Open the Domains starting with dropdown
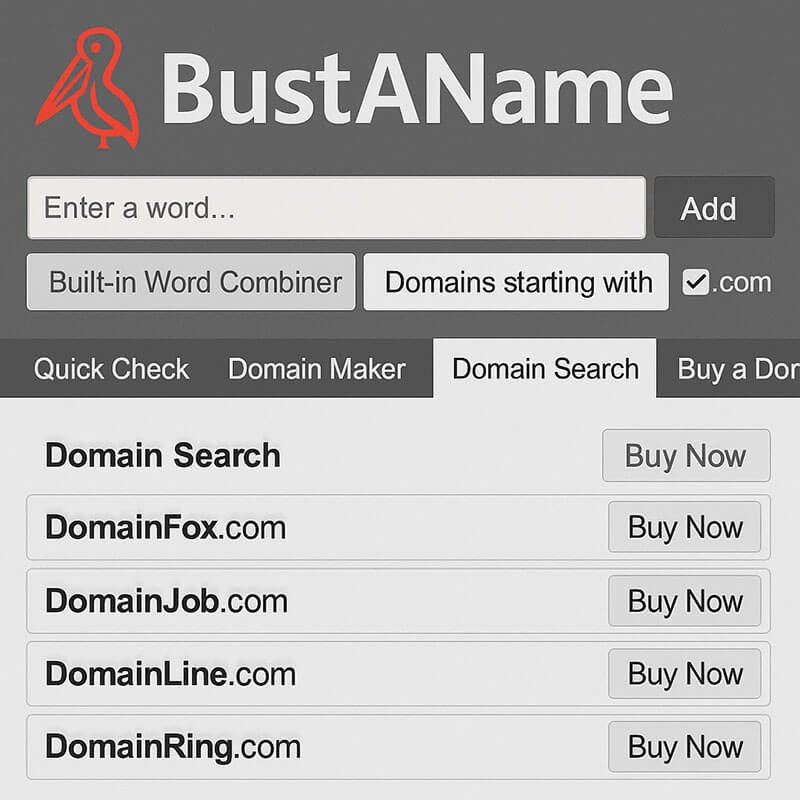Screen dimensions: 800x800 (516, 282)
